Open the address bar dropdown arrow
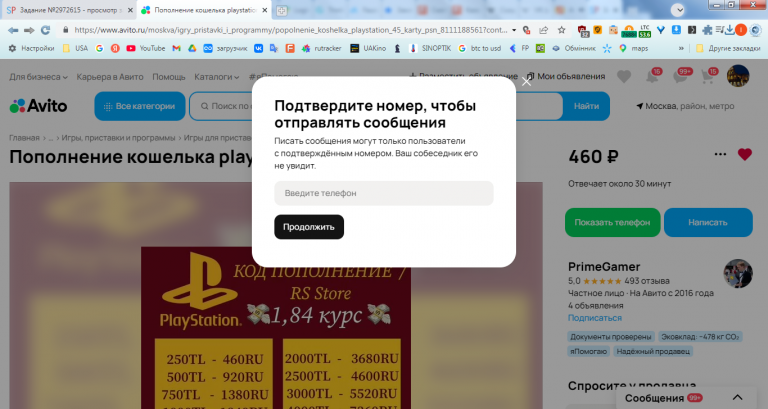Viewport: 768px width, 409px height. coord(514,30)
